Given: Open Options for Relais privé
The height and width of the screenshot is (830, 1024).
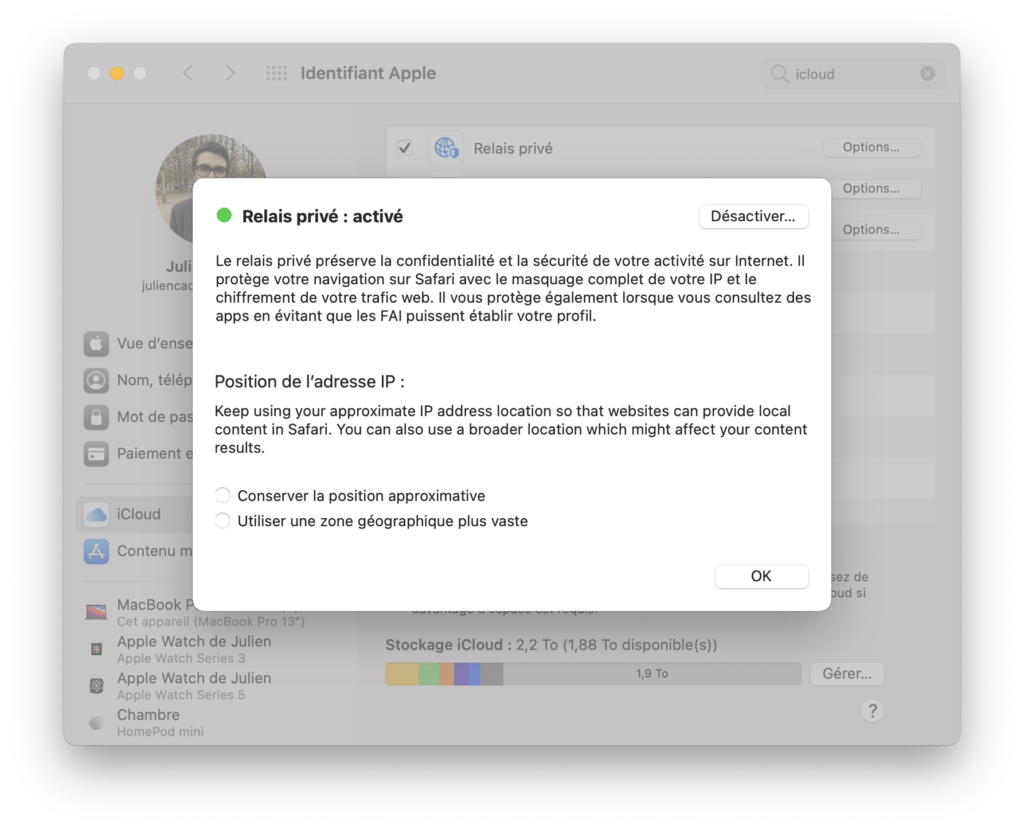Looking at the screenshot, I should pos(871,147).
